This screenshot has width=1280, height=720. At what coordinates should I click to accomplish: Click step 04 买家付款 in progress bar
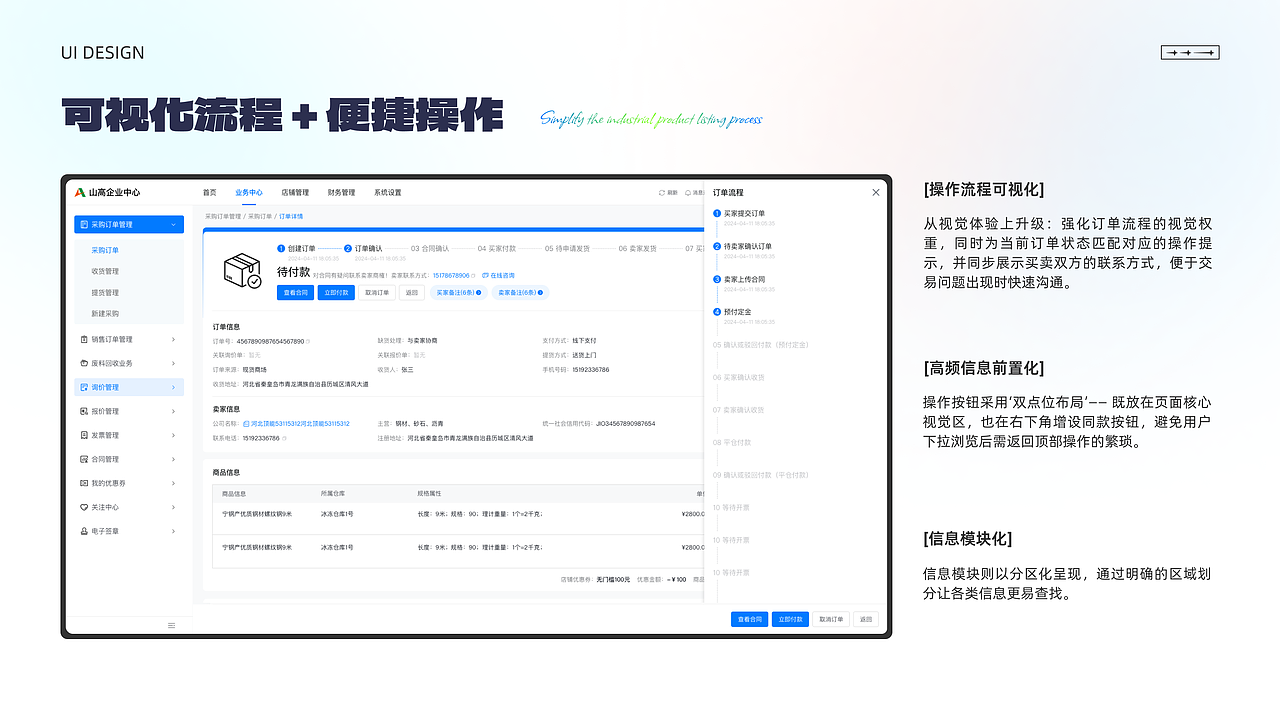pos(497,248)
